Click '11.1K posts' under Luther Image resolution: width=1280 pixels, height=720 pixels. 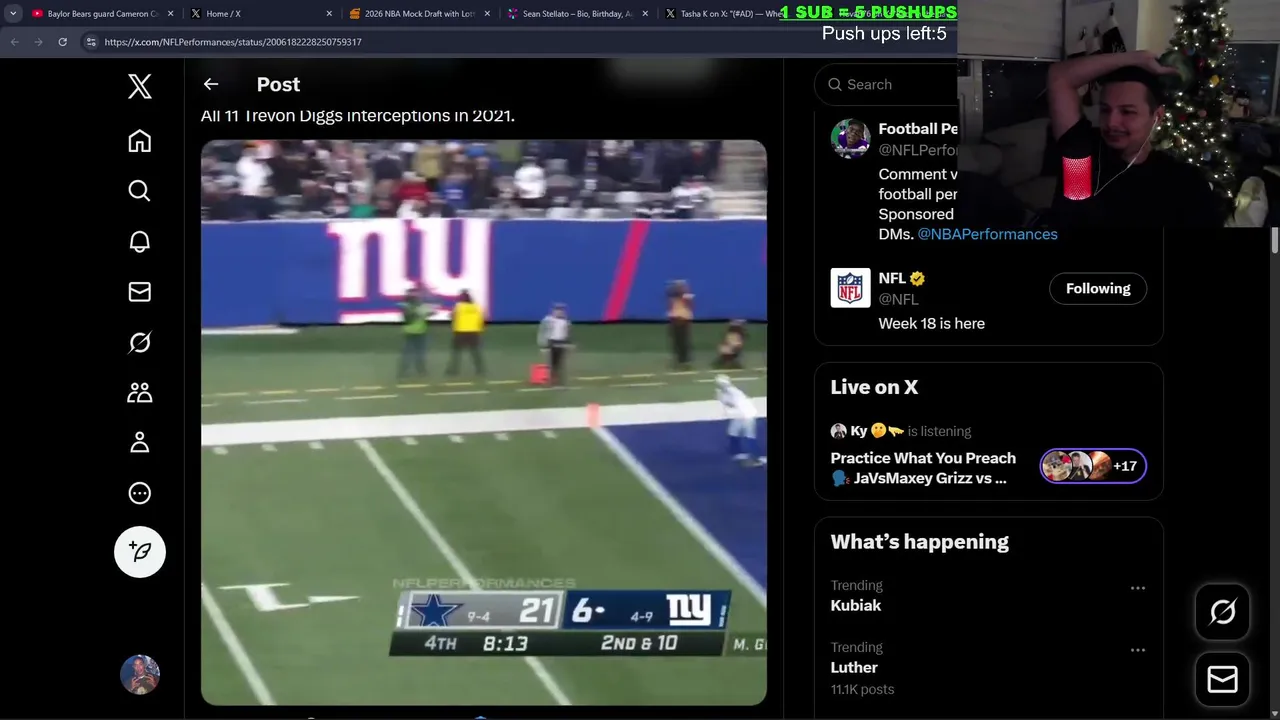tap(862, 689)
